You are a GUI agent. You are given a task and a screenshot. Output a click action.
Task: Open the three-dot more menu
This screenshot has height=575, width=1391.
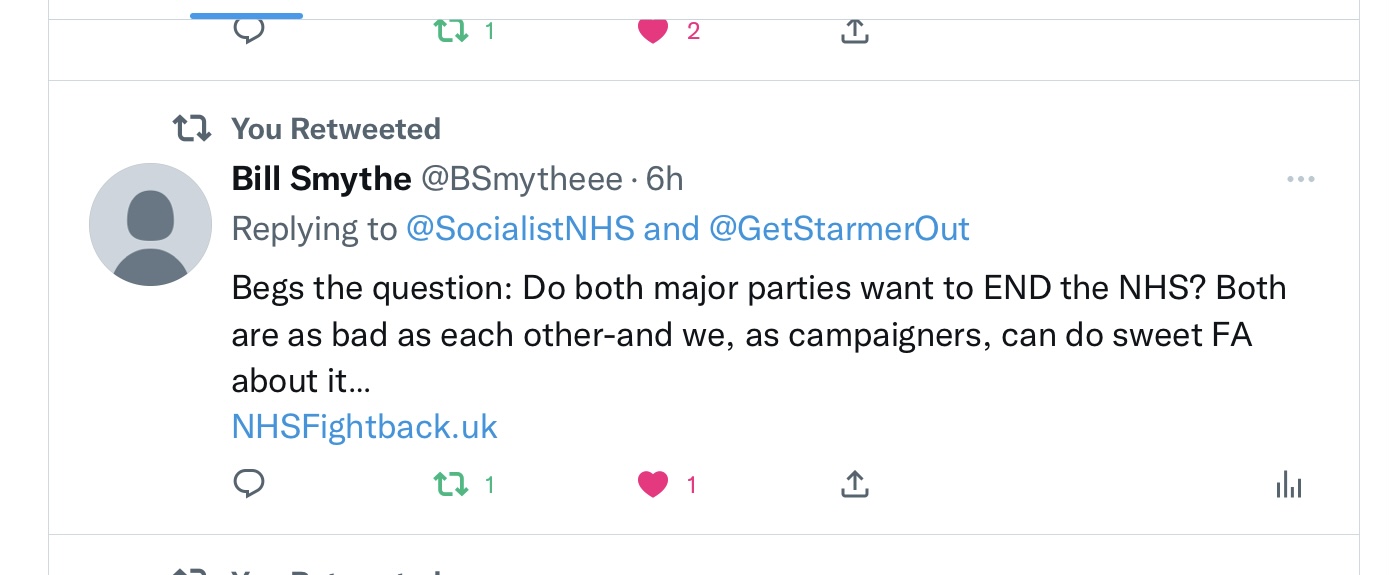[x=1300, y=180]
